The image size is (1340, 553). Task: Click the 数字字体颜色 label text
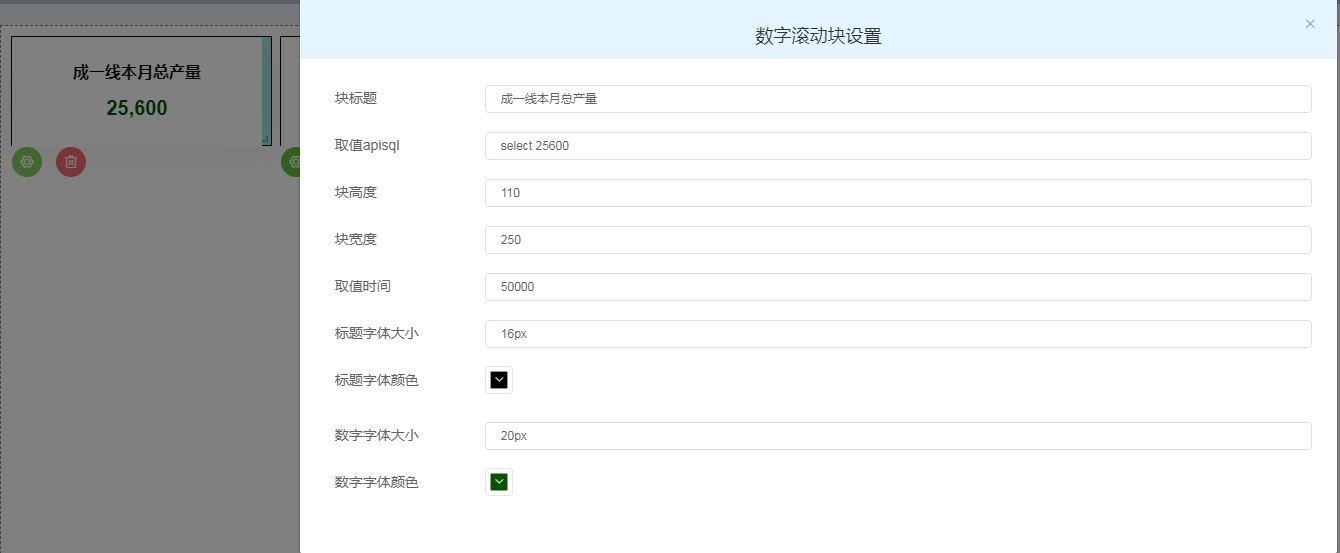tap(376, 482)
